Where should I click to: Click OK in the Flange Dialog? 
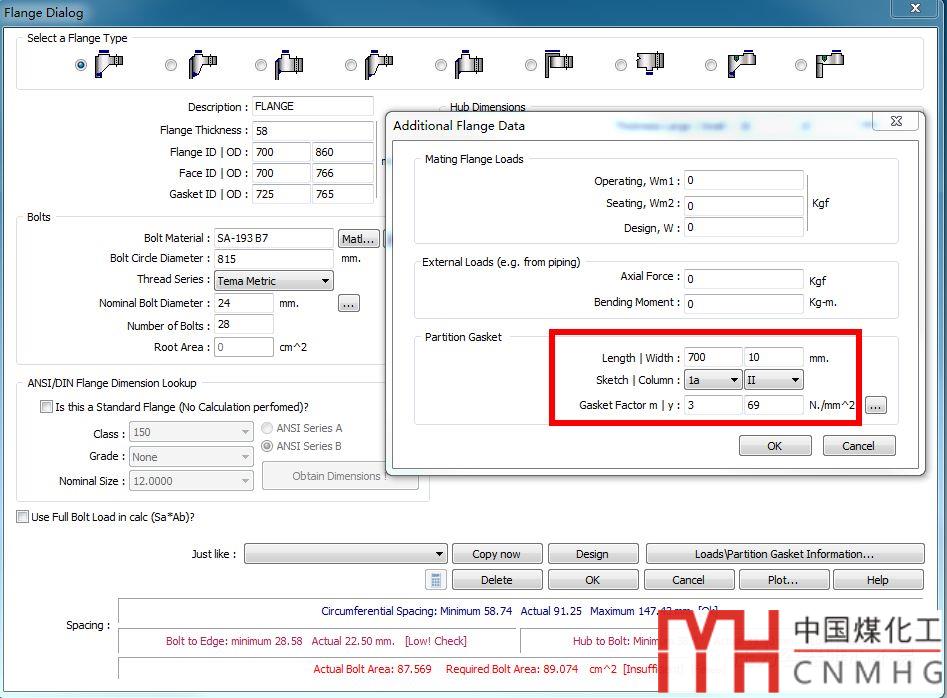click(592, 580)
